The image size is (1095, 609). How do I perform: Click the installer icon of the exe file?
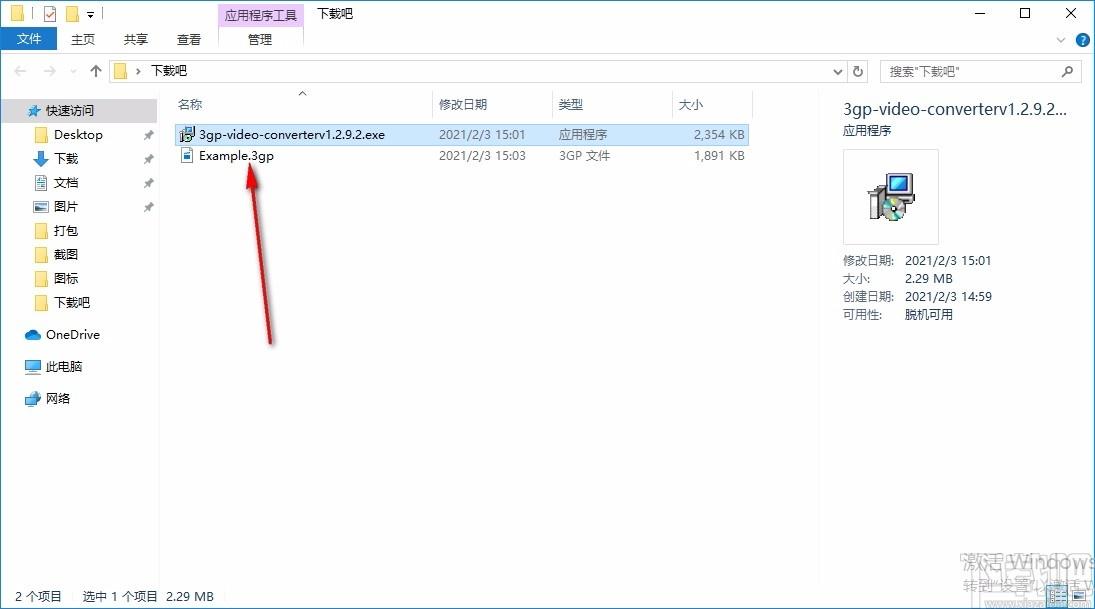click(186, 134)
